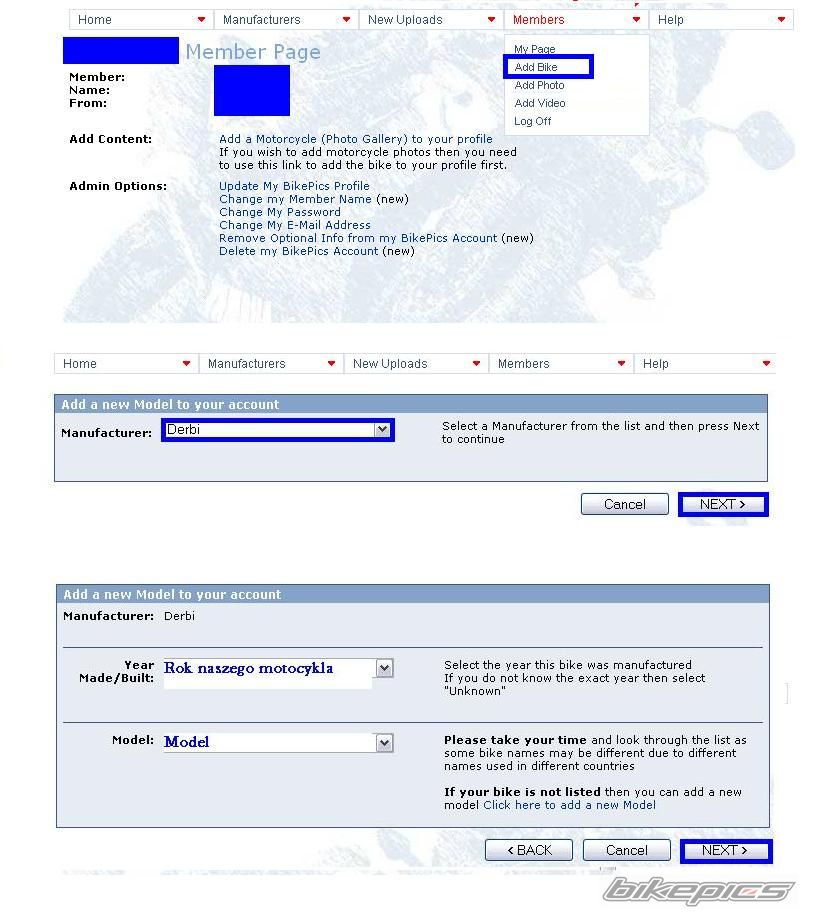This screenshot has width=819, height=914.
Task: Open the red Members menu in top bar
Action: point(577,20)
